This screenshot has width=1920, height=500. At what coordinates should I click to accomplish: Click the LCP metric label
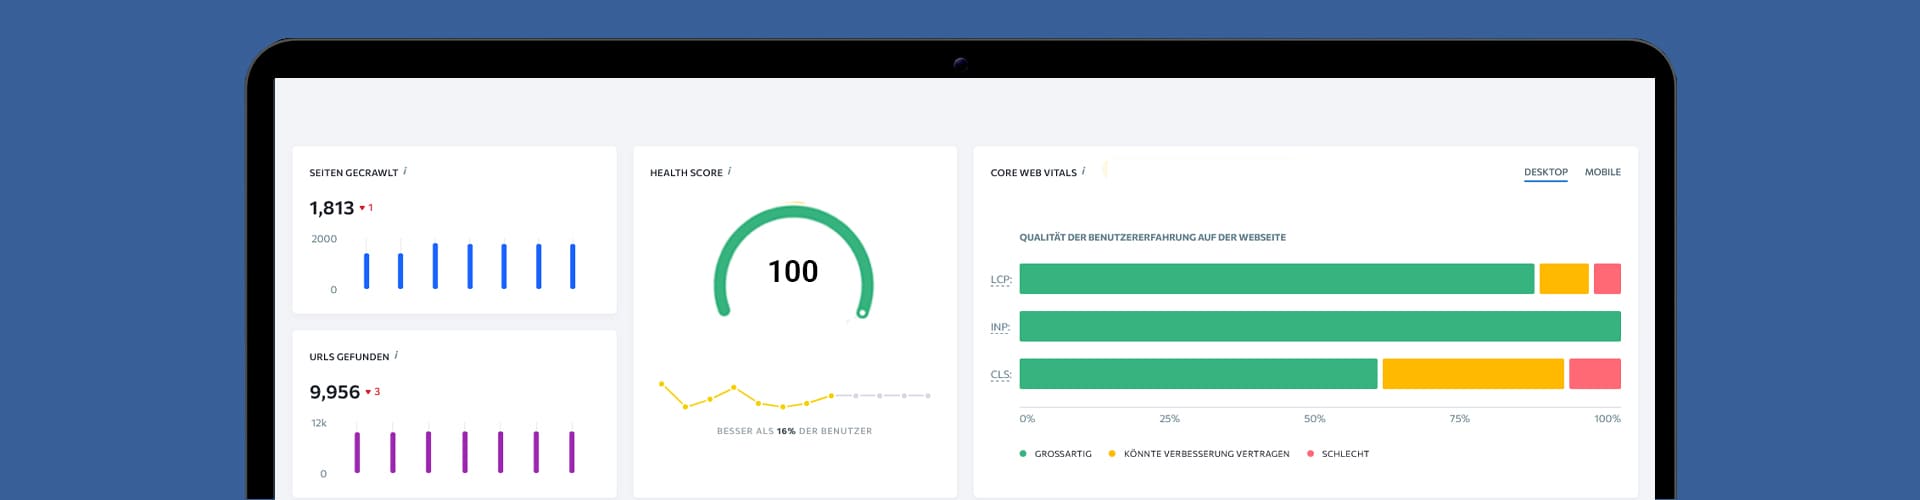click(x=1001, y=280)
